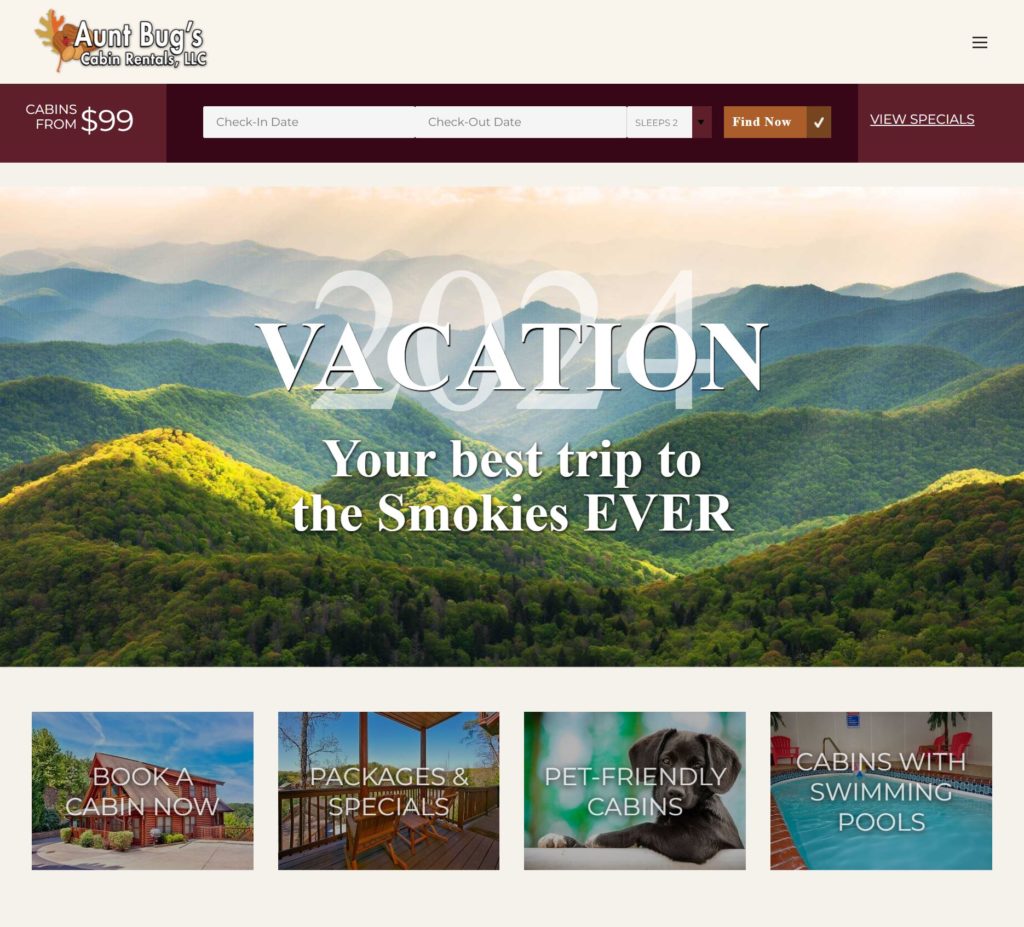Open Cabins with Swimming Pools tile
The image size is (1024, 927).
881,790
